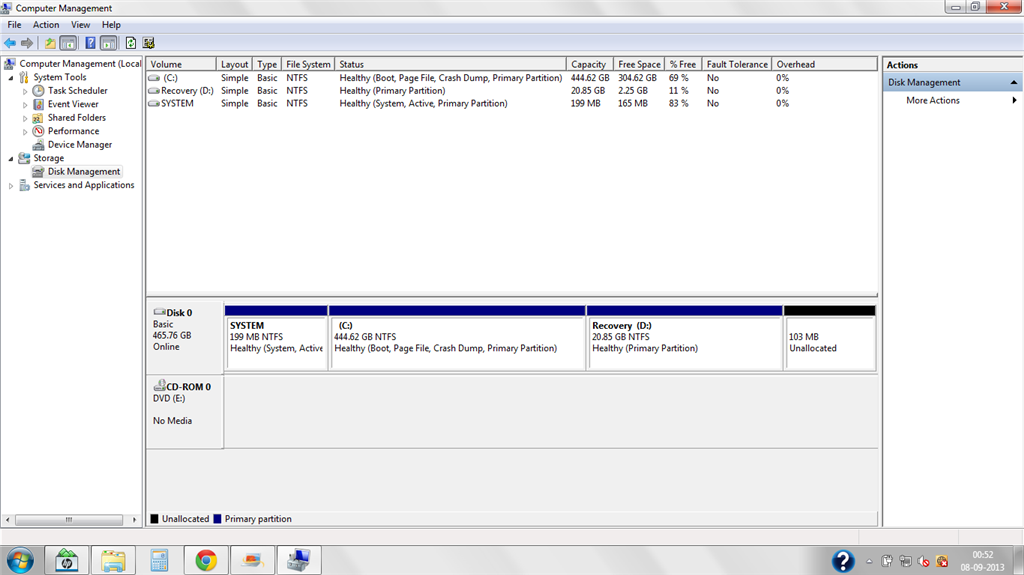Select Performance gauge icon in tree
Viewport: 1024px width, 575px height.
(x=39, y=131)
